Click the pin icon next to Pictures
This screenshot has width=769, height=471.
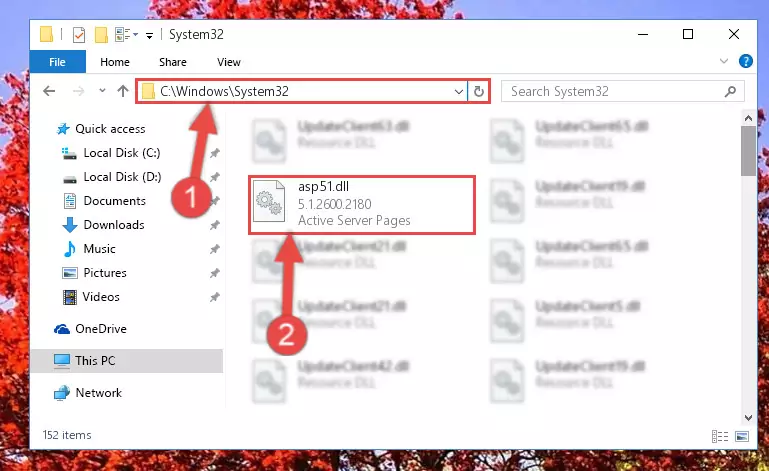click(214, 273)
